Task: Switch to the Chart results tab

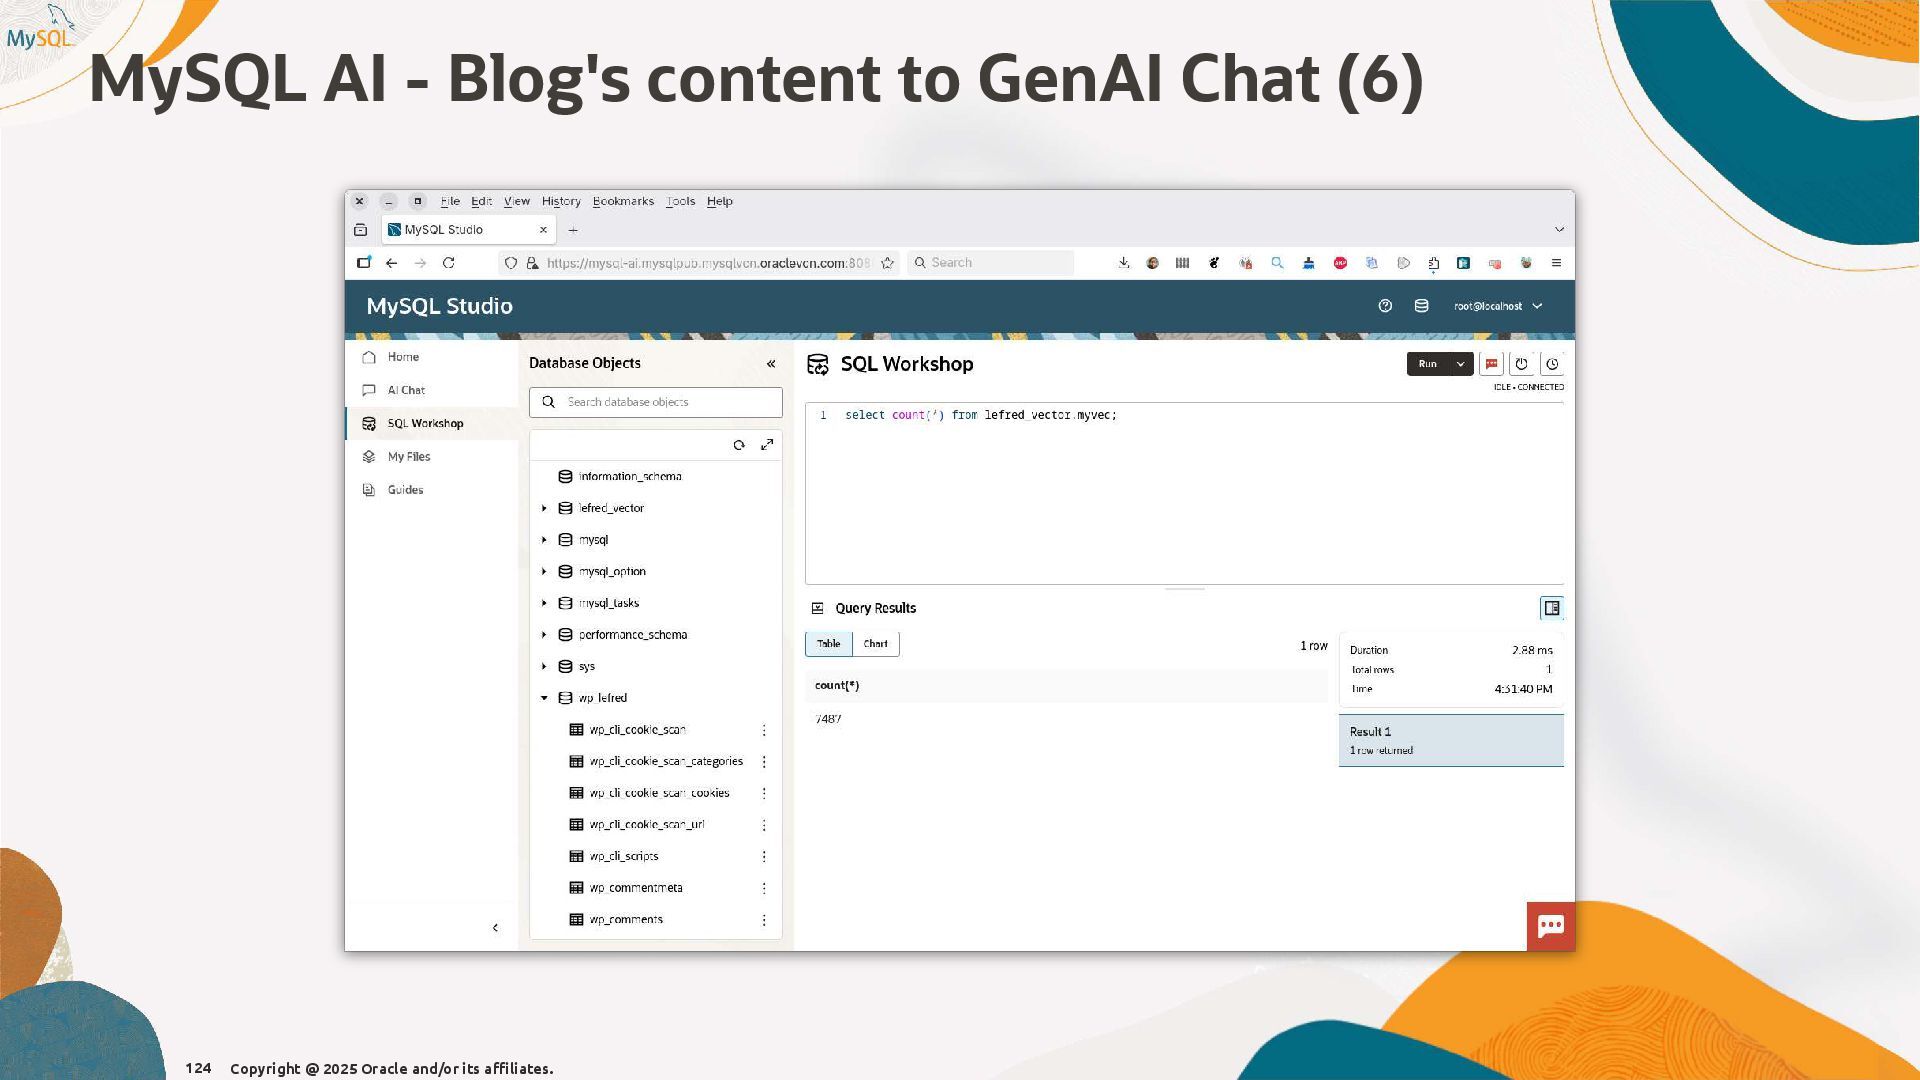Action: click(875, 644)
